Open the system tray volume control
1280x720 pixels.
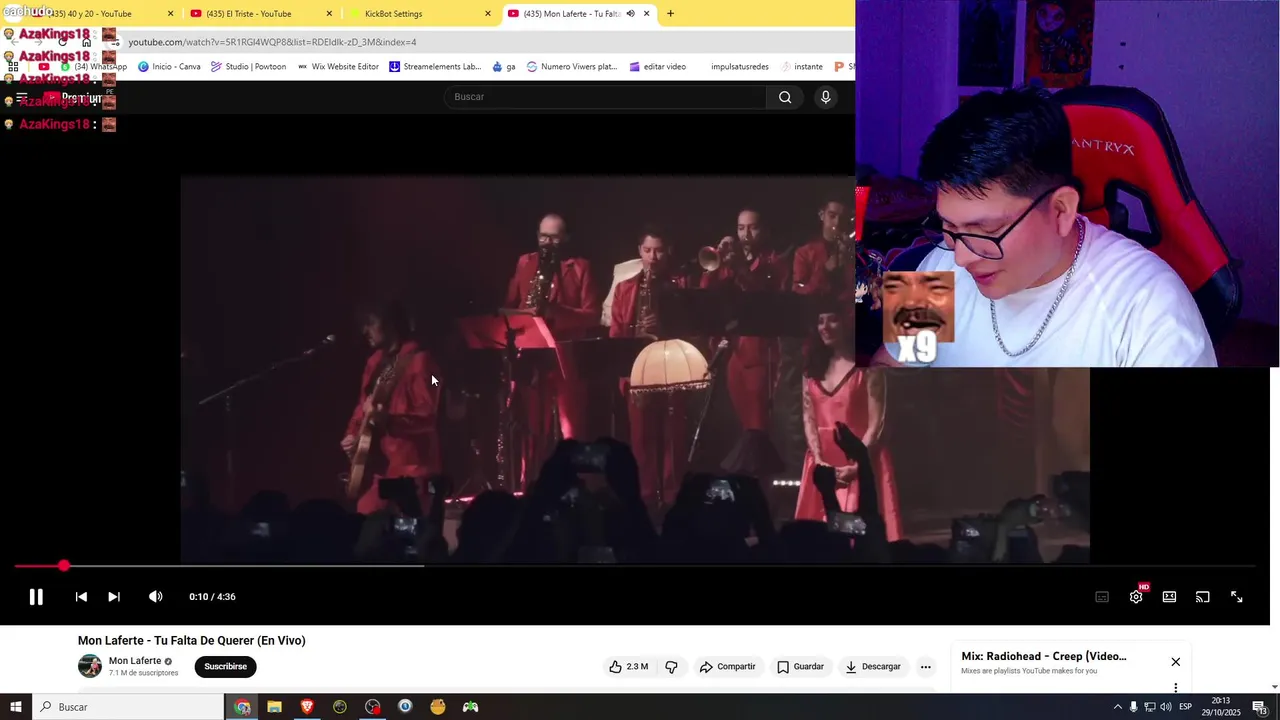point(1165,707)
